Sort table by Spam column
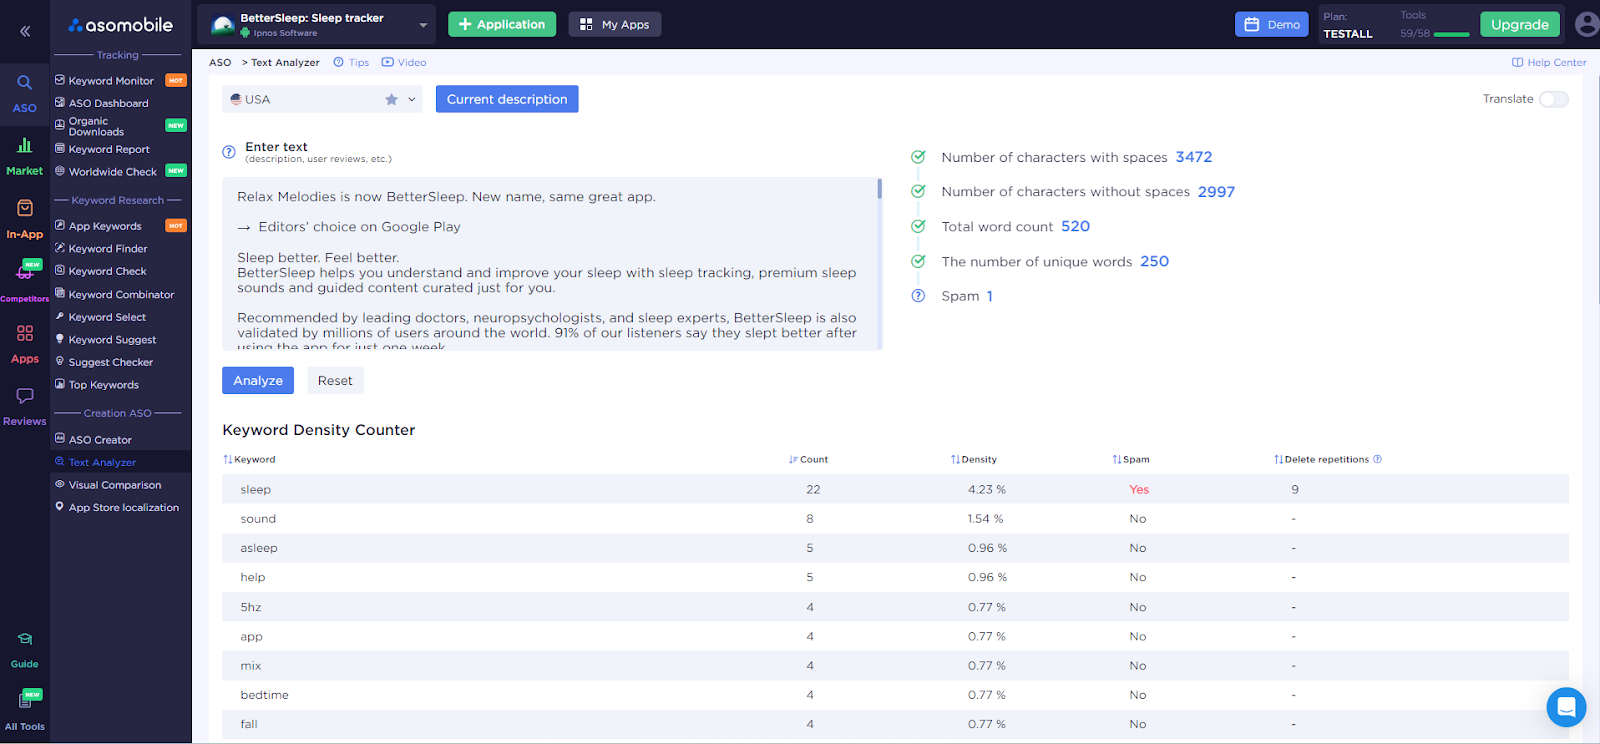The height and width of the screenshot is (744, 1600). coord(1131,460)
